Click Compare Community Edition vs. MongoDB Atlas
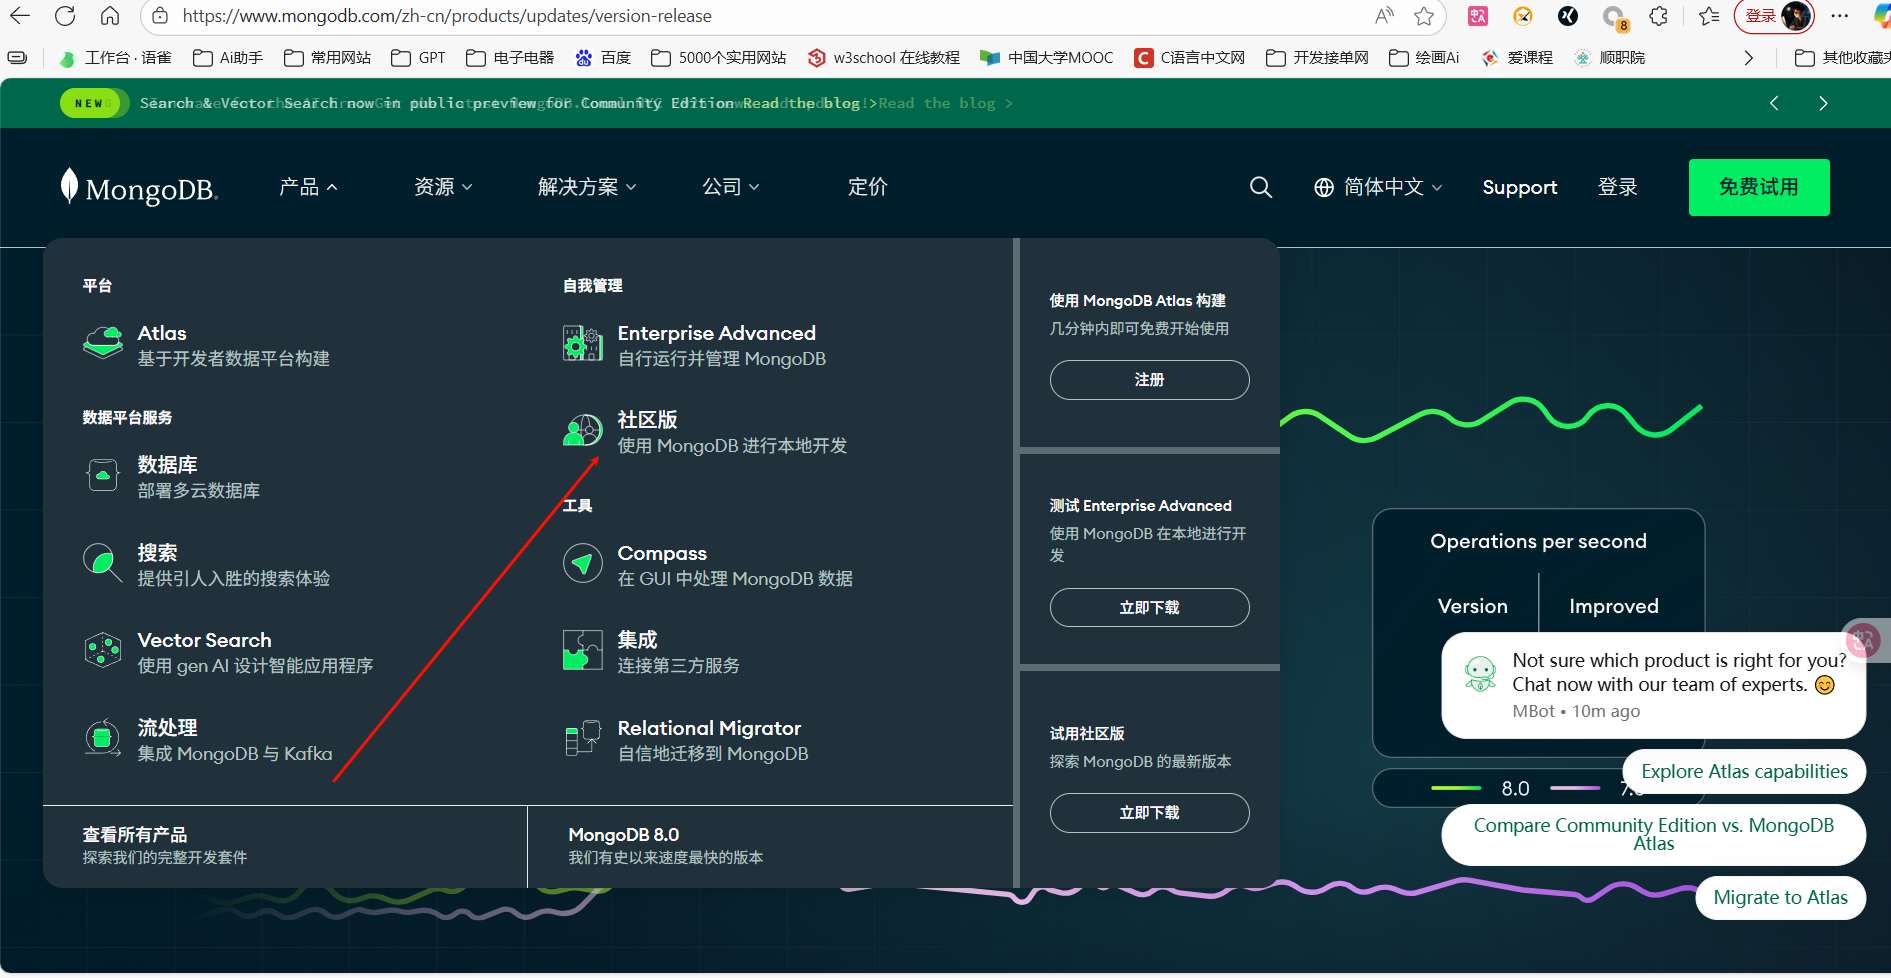 click(x=1653, y=834)
